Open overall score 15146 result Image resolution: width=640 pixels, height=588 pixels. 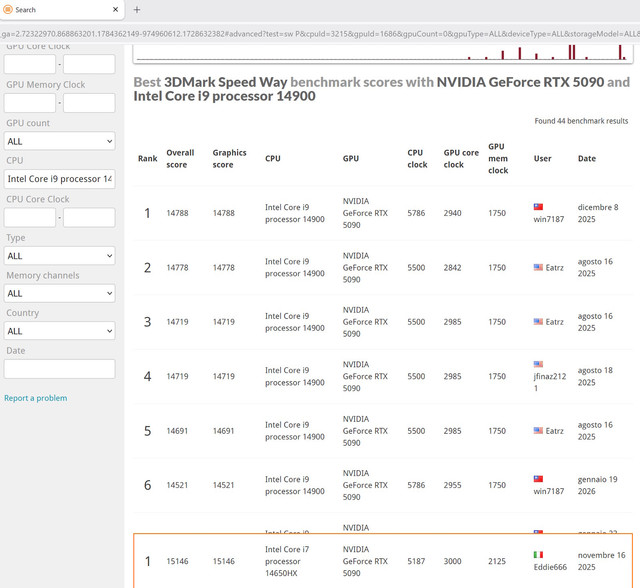point(177,561)
